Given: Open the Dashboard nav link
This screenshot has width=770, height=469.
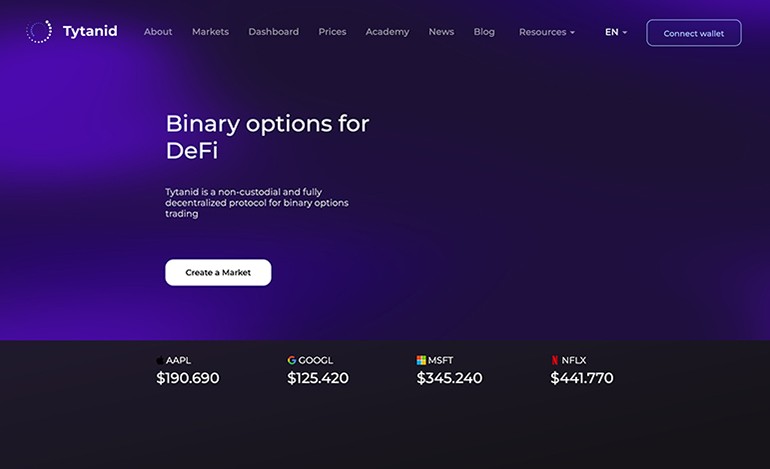Looking at the screenshot, I should 274,31.
